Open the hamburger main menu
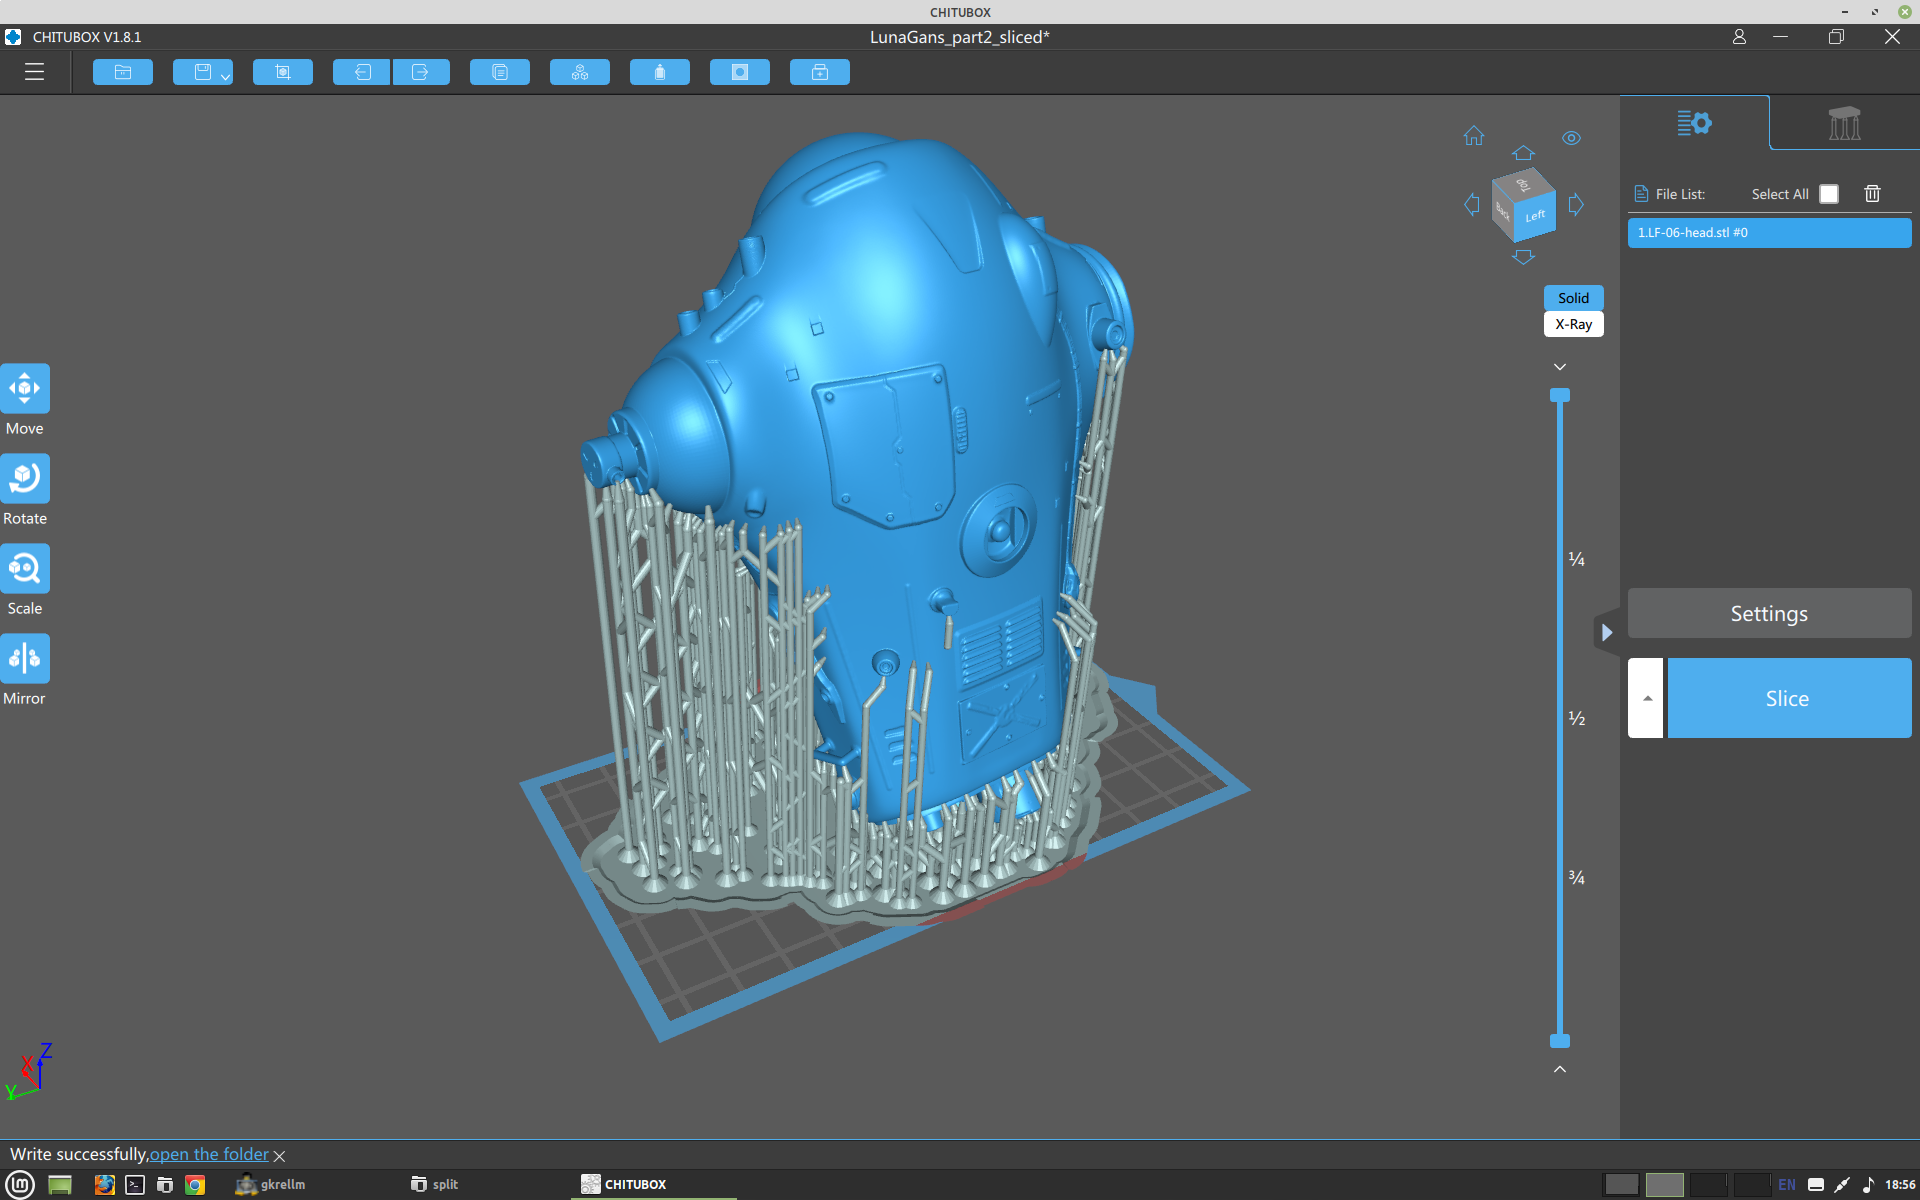Viewport: 1920px width, 1200px height. click(34, 72)
